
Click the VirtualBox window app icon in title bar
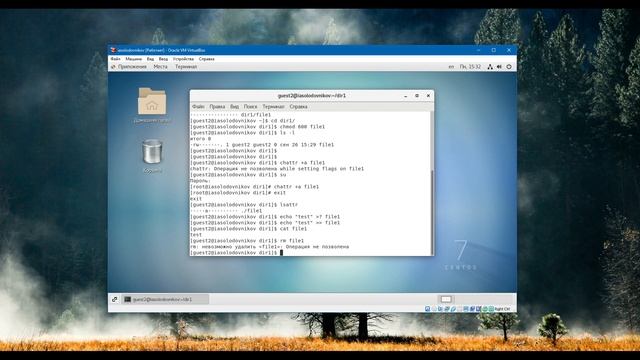113,50
